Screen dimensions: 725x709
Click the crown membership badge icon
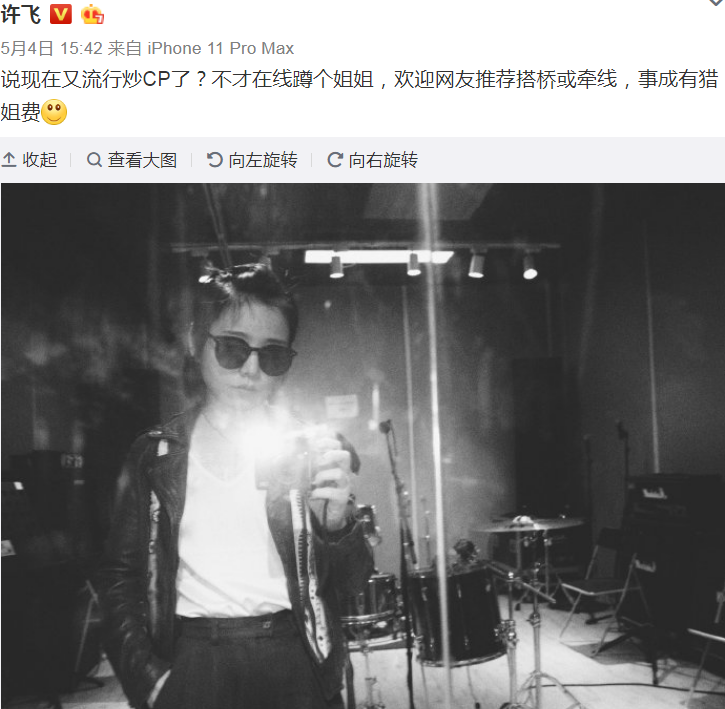pyautogui.click(x=92, y=14)
